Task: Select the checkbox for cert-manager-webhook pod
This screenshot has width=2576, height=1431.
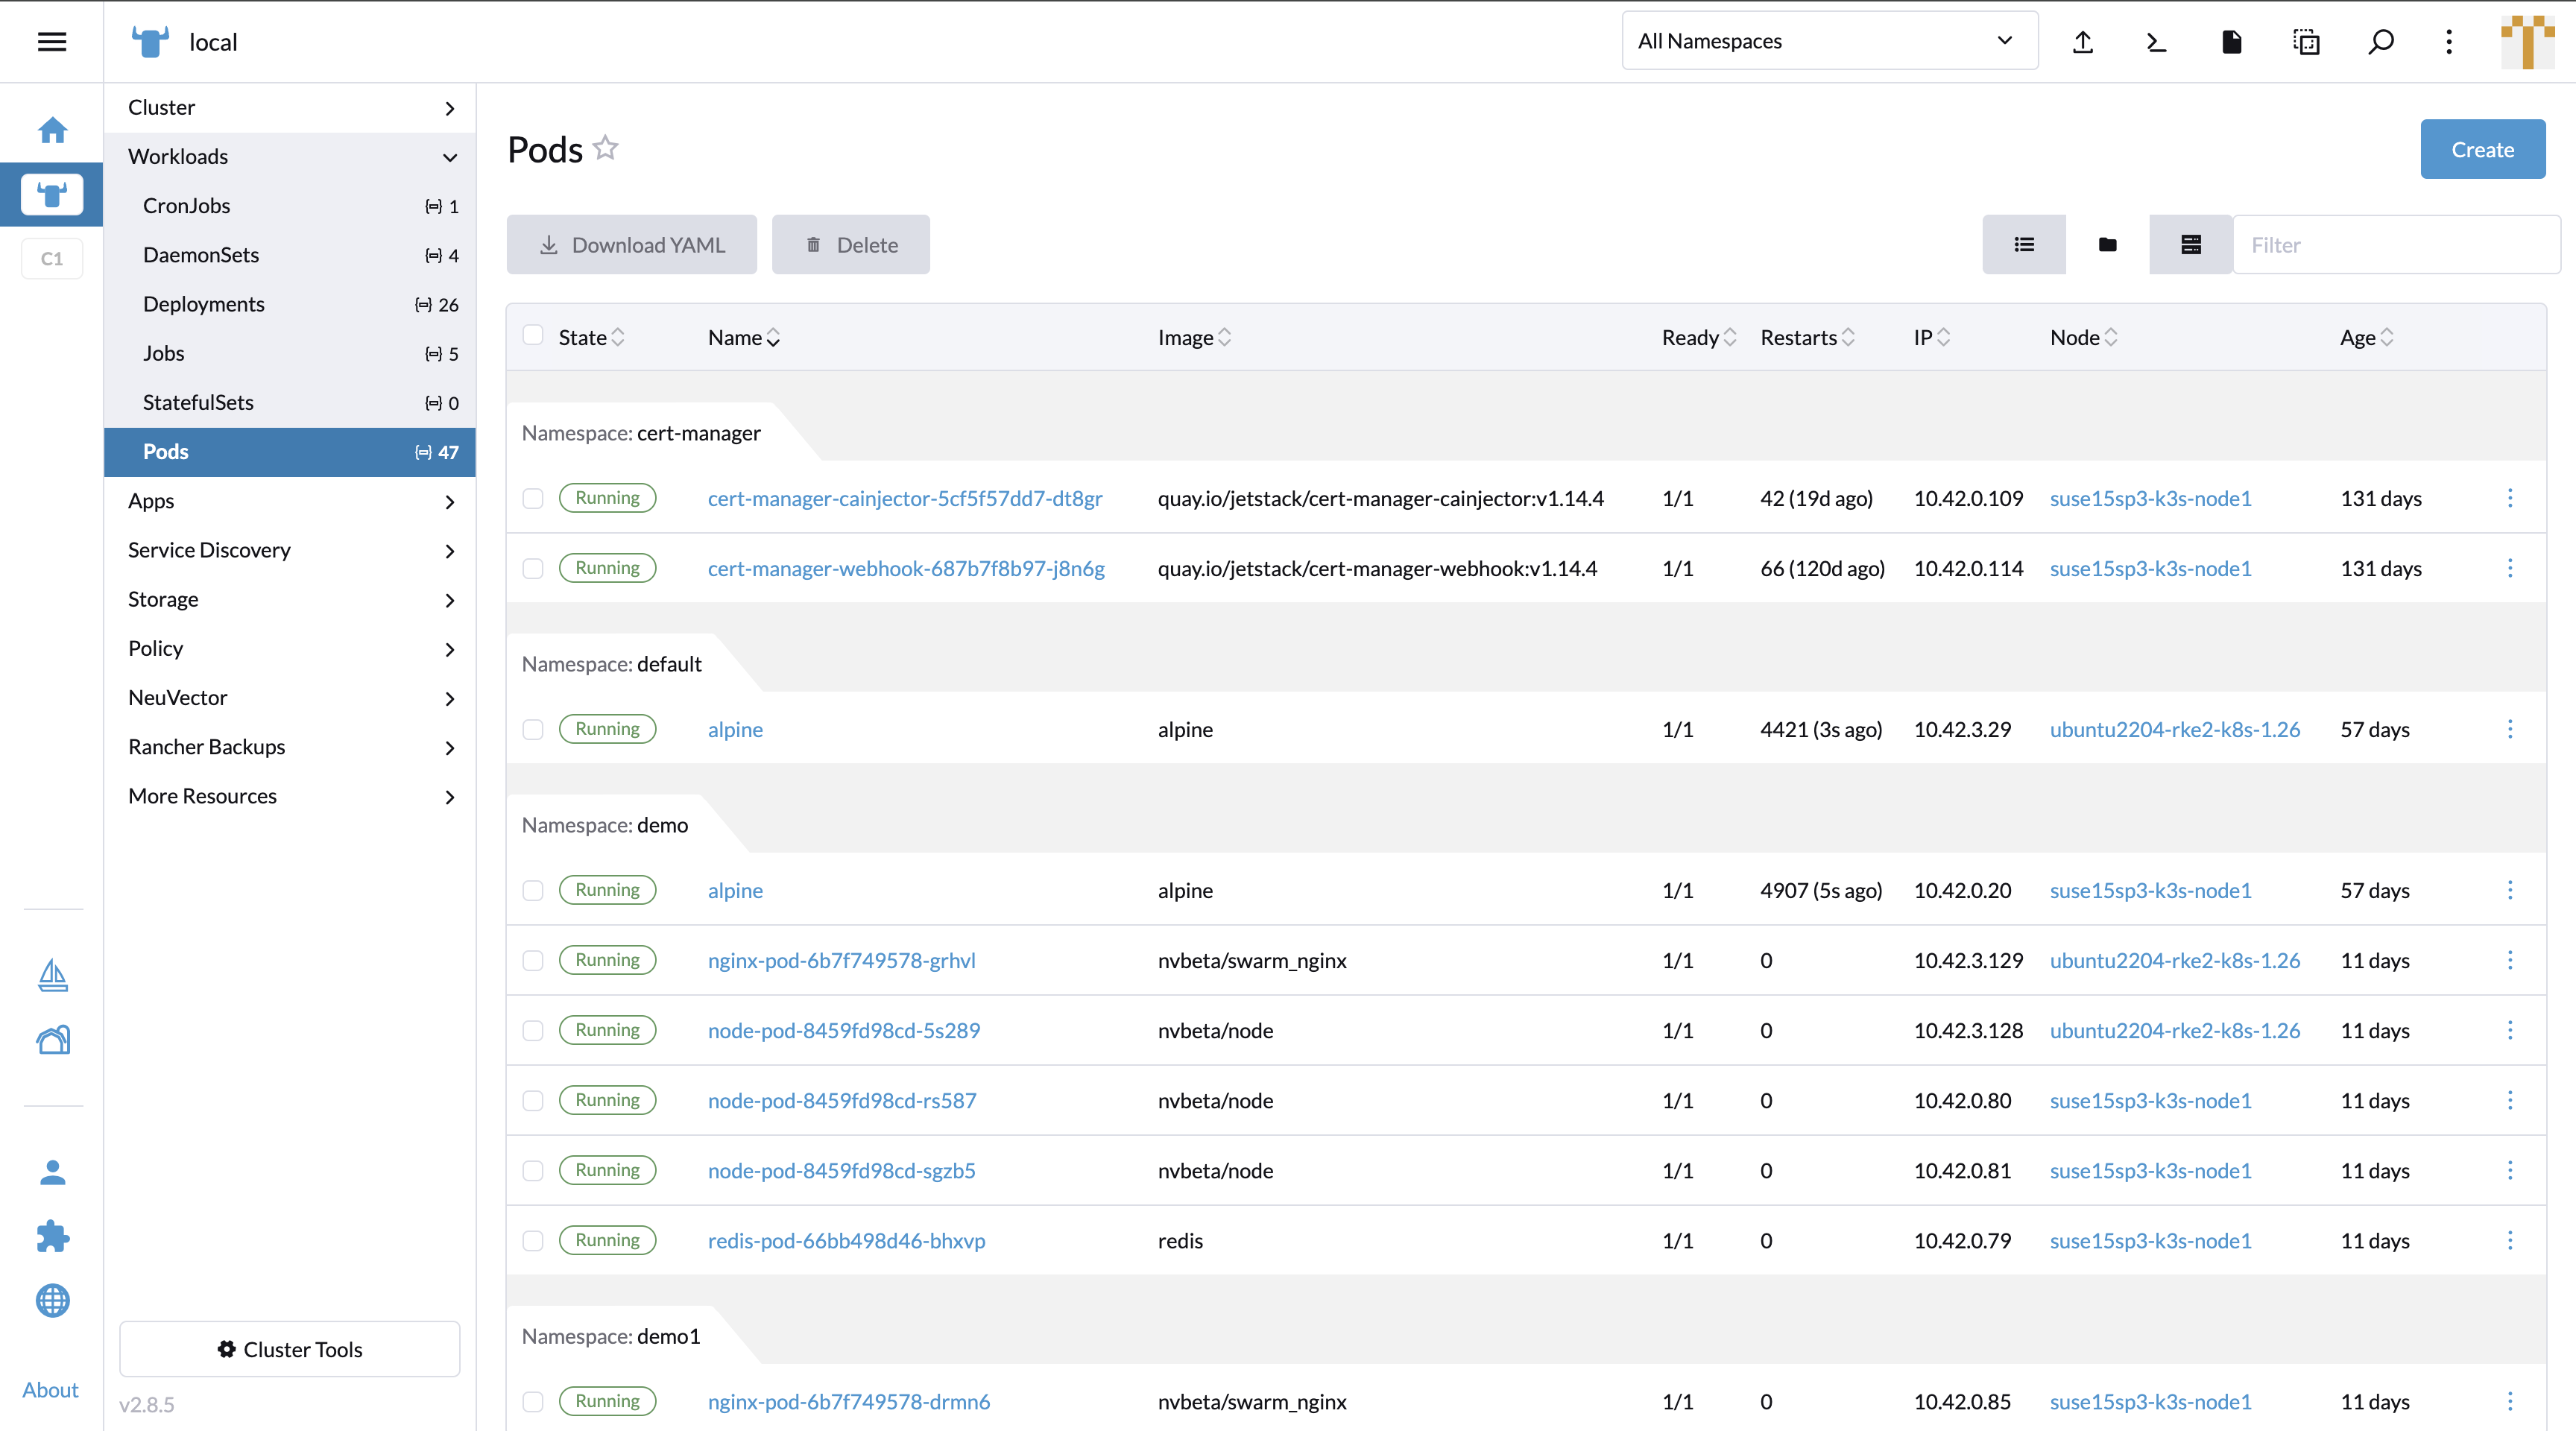Action: pyautogui.click(x=533, y=569)
